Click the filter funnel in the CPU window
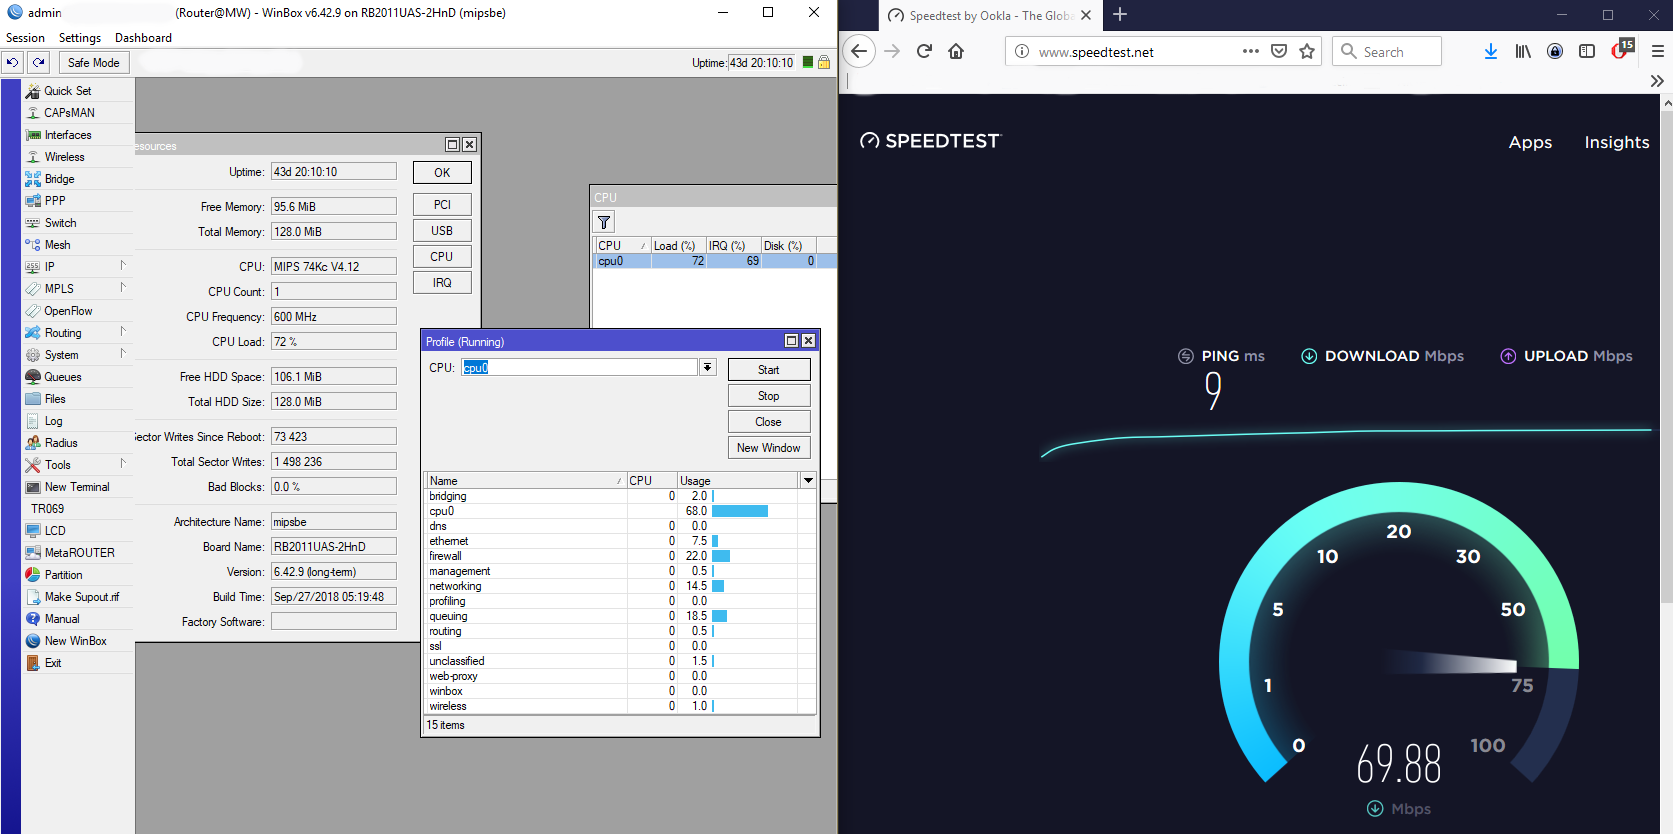Image resolution: width=1673 pixels, height=834 pixels. [604, 222]
